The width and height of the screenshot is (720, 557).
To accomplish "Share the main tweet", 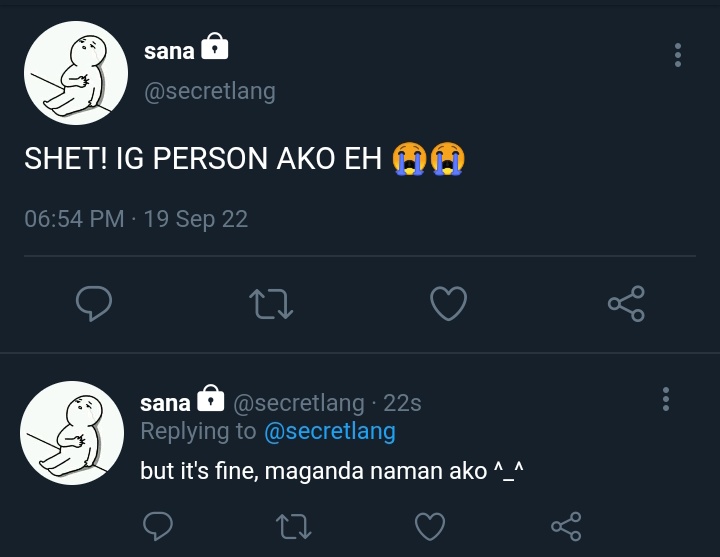I will click(x=626, y=303).
